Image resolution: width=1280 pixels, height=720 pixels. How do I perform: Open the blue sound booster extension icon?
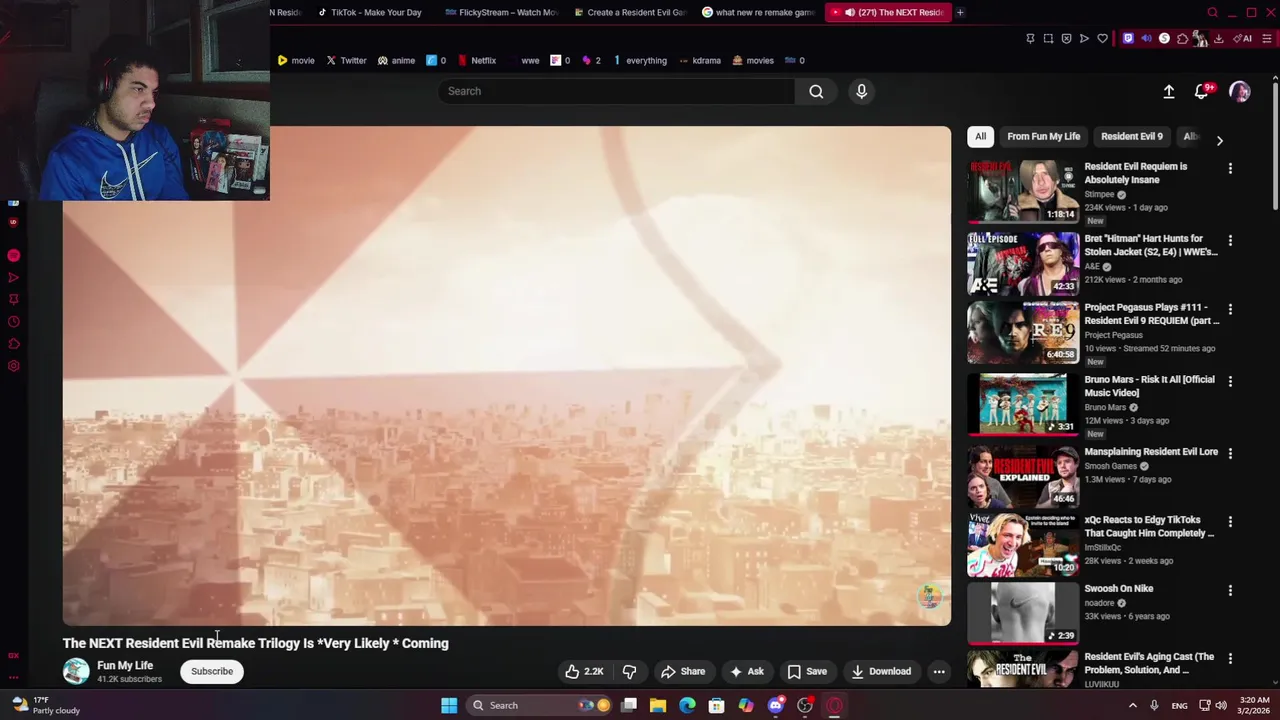pos(1146,39)
